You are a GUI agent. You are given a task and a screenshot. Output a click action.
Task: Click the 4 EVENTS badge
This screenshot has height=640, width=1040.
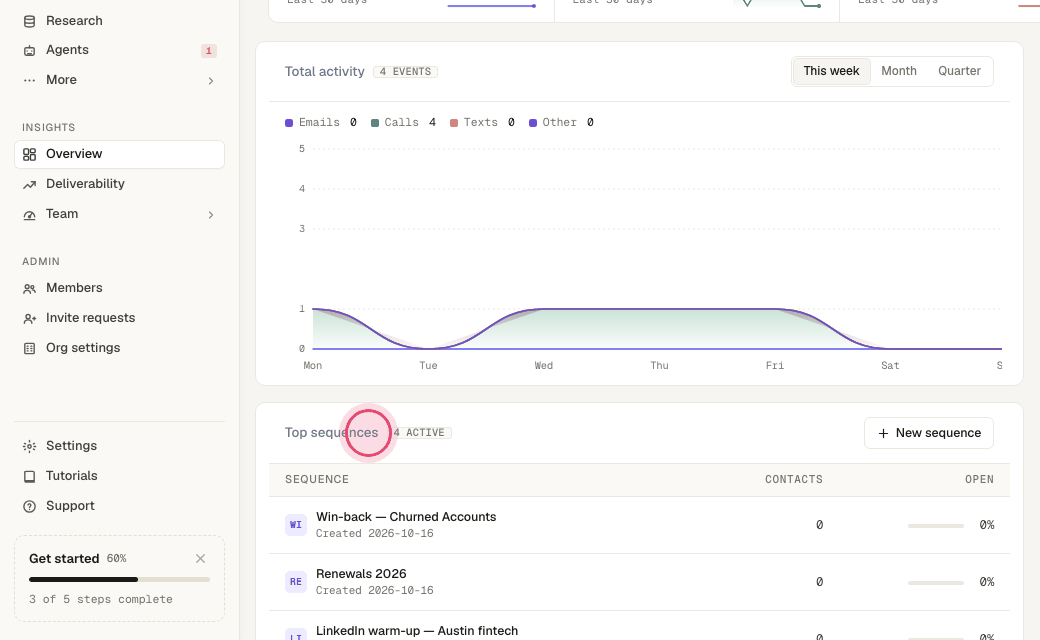(405, 72)
